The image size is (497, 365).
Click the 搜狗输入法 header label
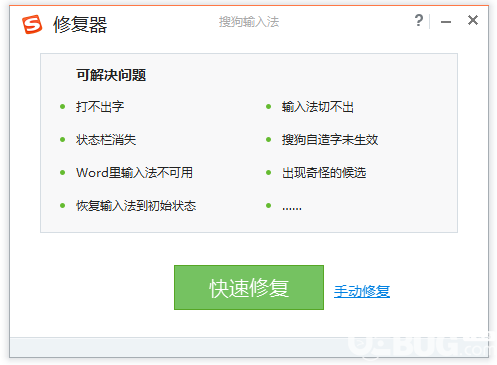tap(249, 22)
